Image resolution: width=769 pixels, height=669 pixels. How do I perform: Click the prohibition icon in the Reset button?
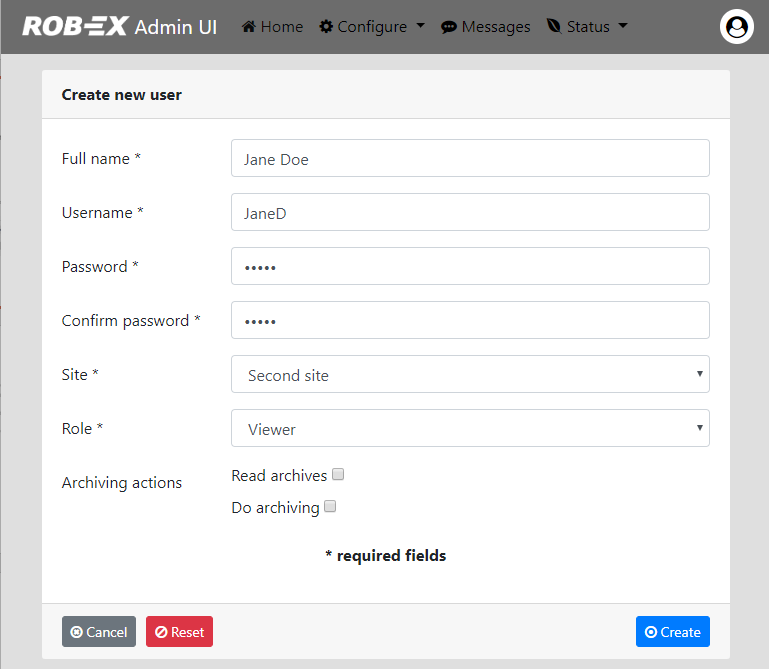[161, 632]
